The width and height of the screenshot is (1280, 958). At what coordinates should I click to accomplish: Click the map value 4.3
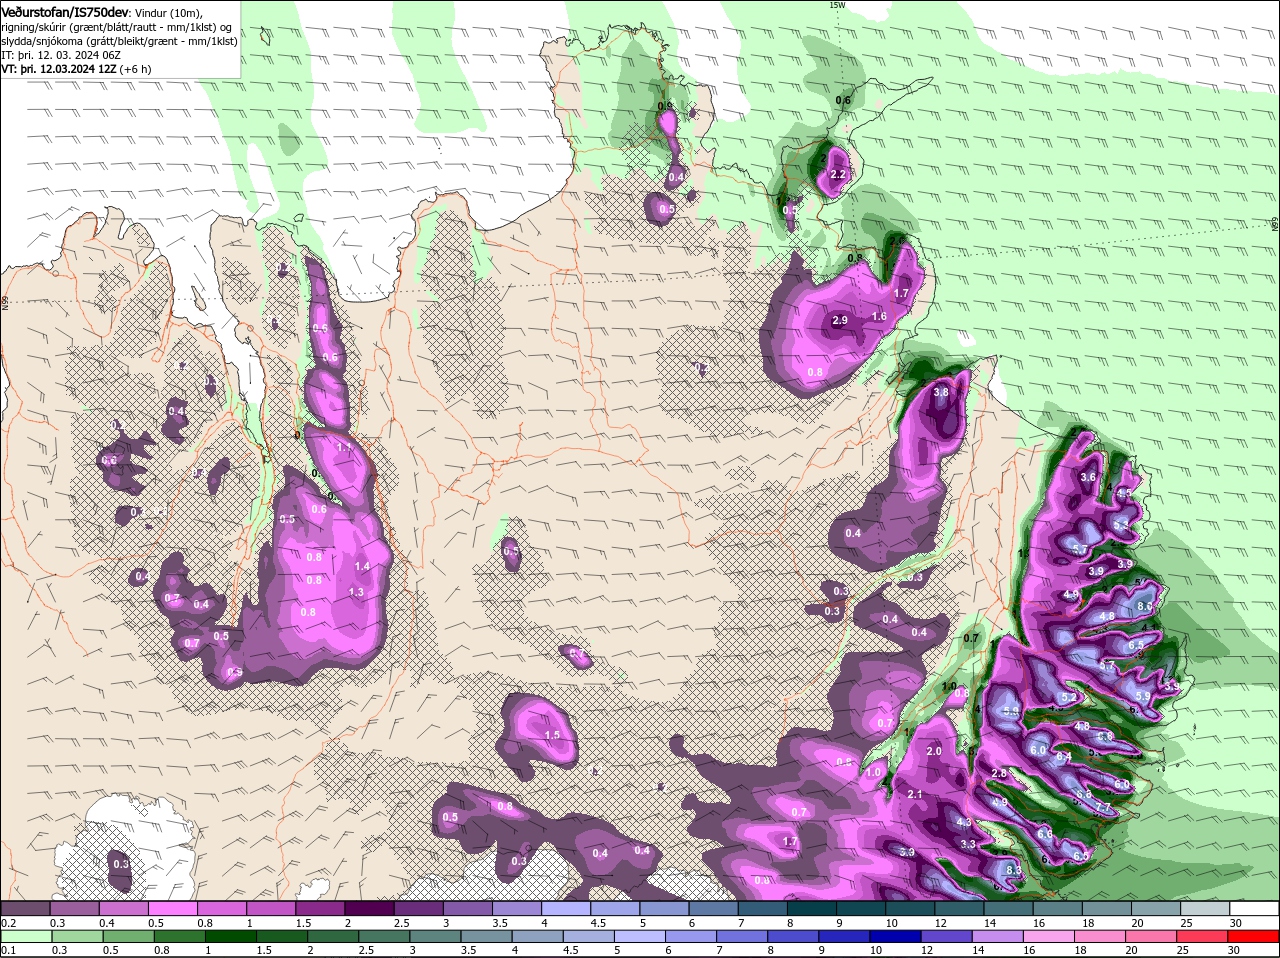coord(964,822)
